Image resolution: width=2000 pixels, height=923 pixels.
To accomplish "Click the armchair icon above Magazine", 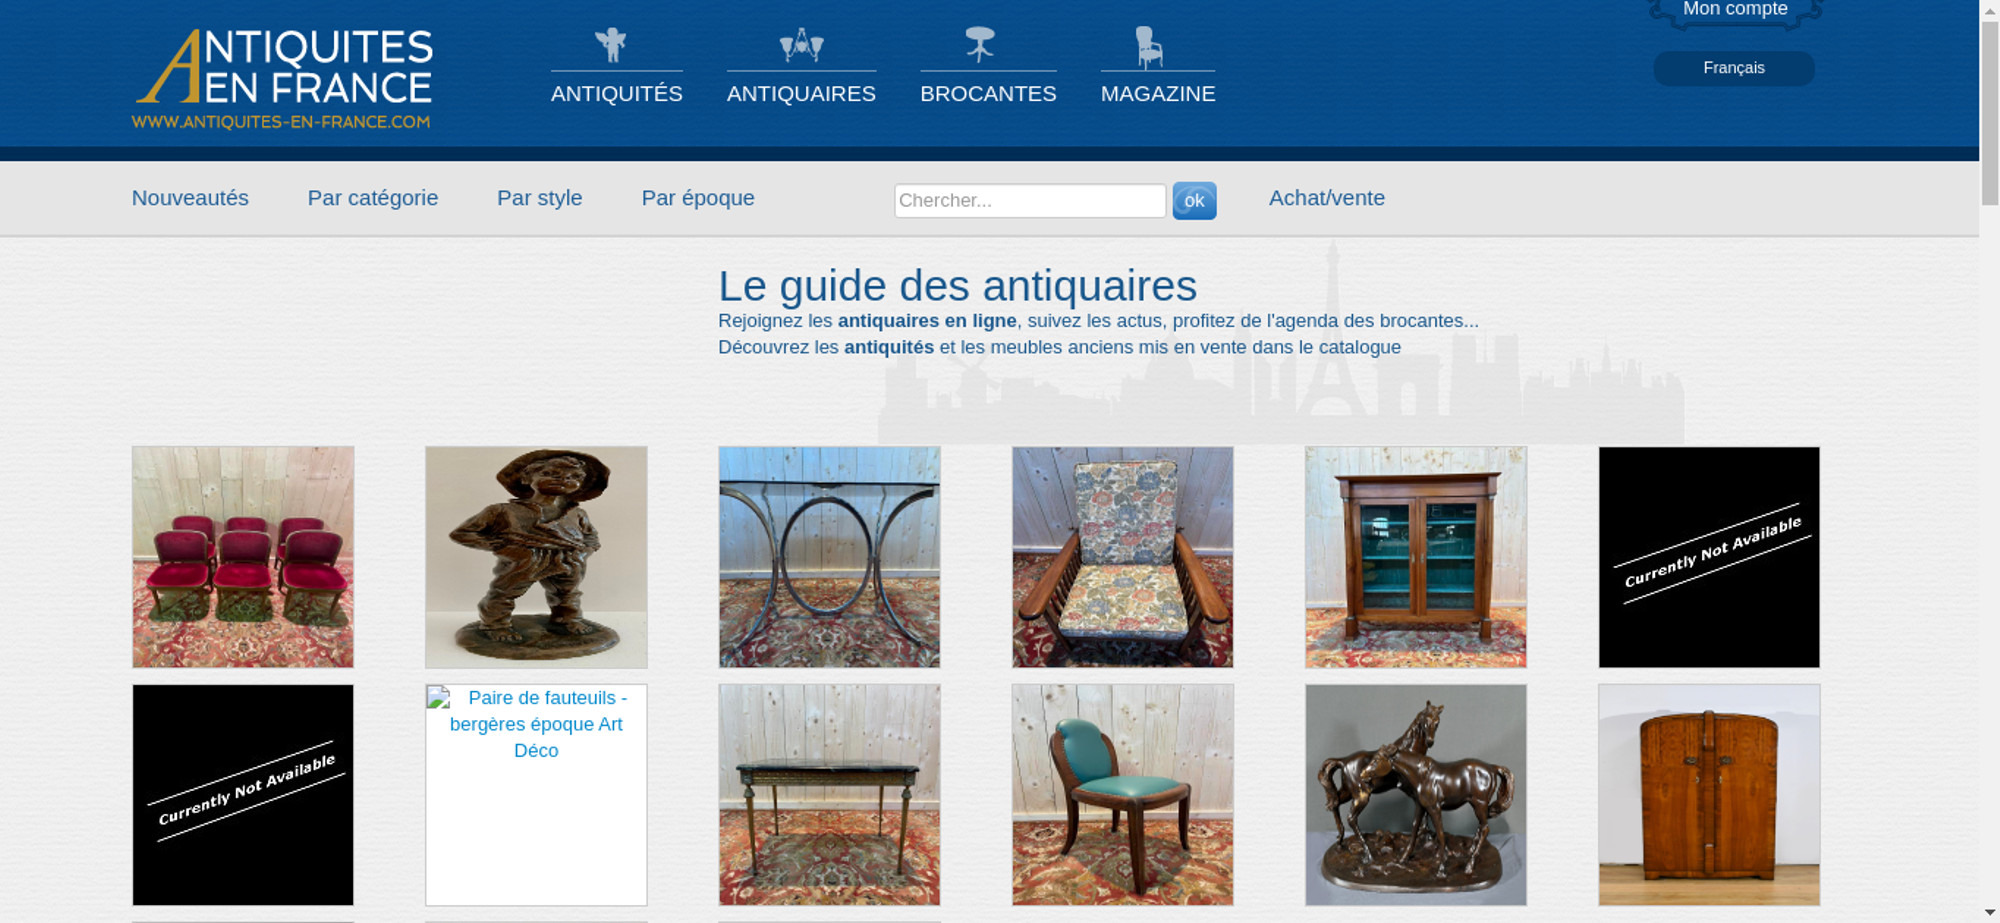I will (1149, 46).
